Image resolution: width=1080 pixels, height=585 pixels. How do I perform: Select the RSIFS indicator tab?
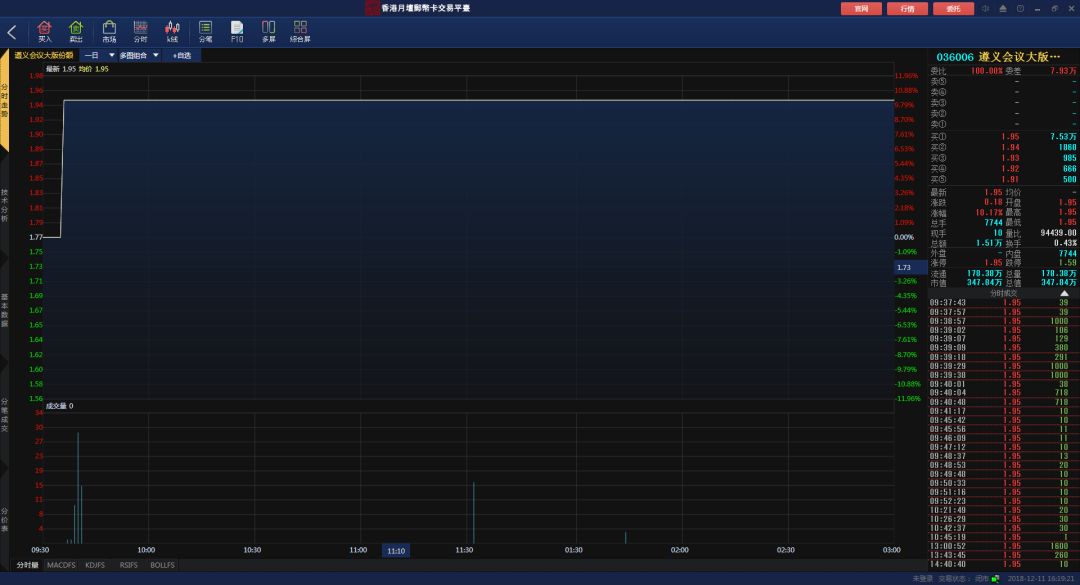[129, 565]
